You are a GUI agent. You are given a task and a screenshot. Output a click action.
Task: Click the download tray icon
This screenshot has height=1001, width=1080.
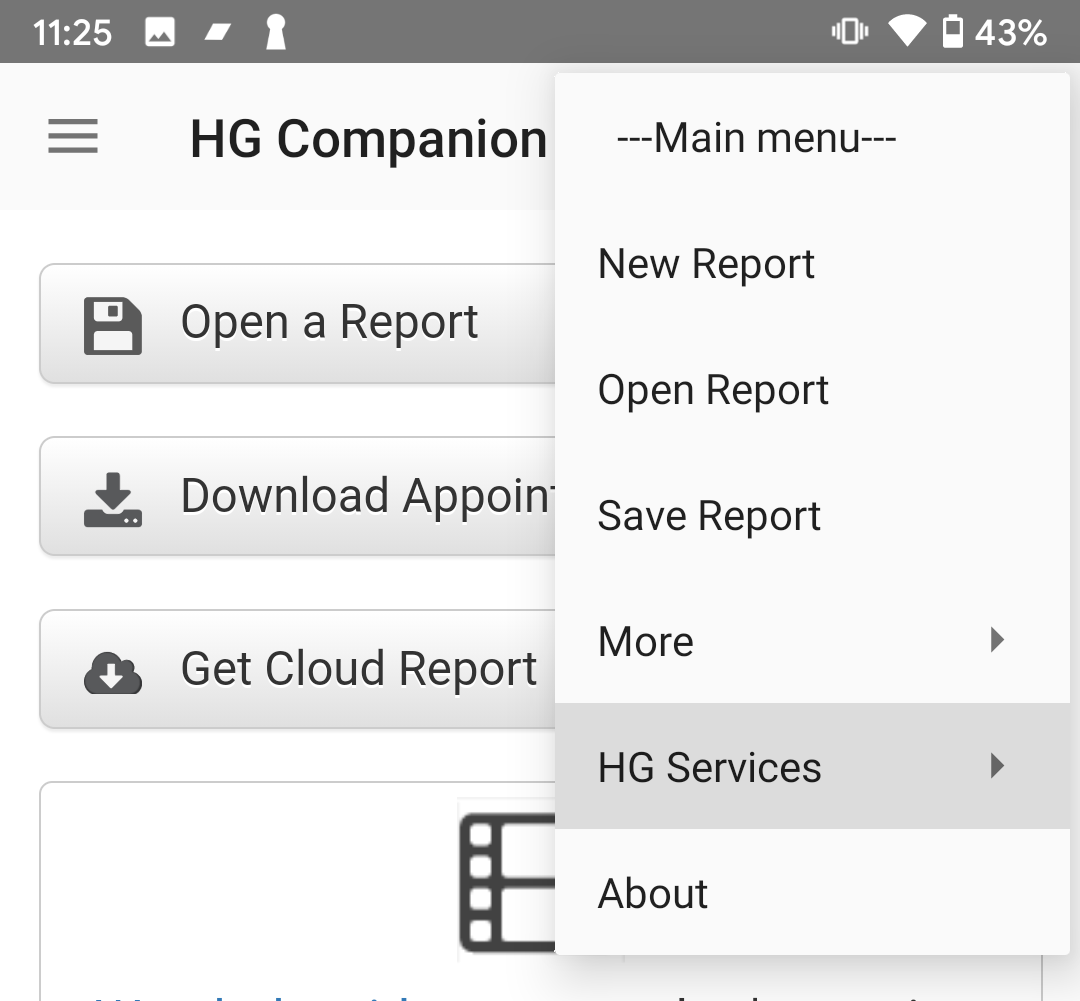[x=112, y=499]
